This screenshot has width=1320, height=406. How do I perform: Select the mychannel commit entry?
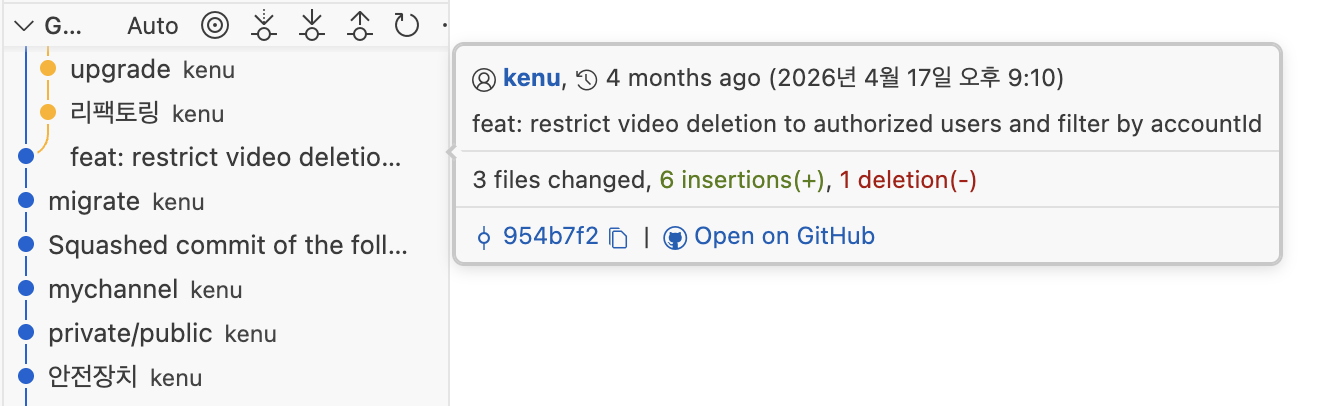[225, 289]
